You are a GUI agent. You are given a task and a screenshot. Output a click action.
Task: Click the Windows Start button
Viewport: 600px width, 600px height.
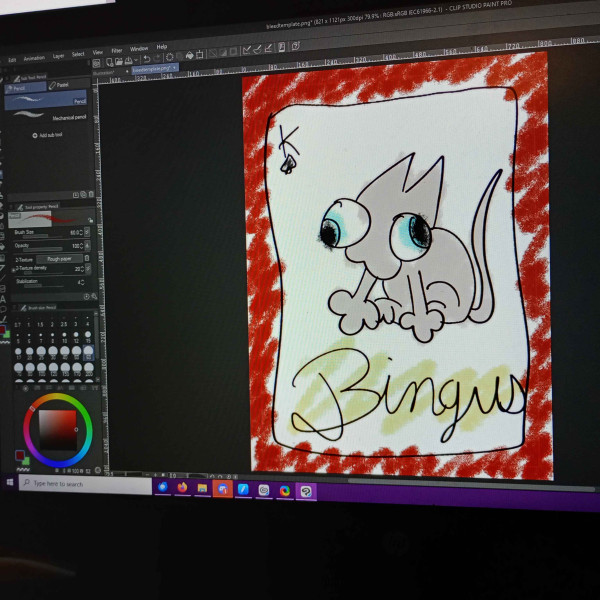[10, 482]
